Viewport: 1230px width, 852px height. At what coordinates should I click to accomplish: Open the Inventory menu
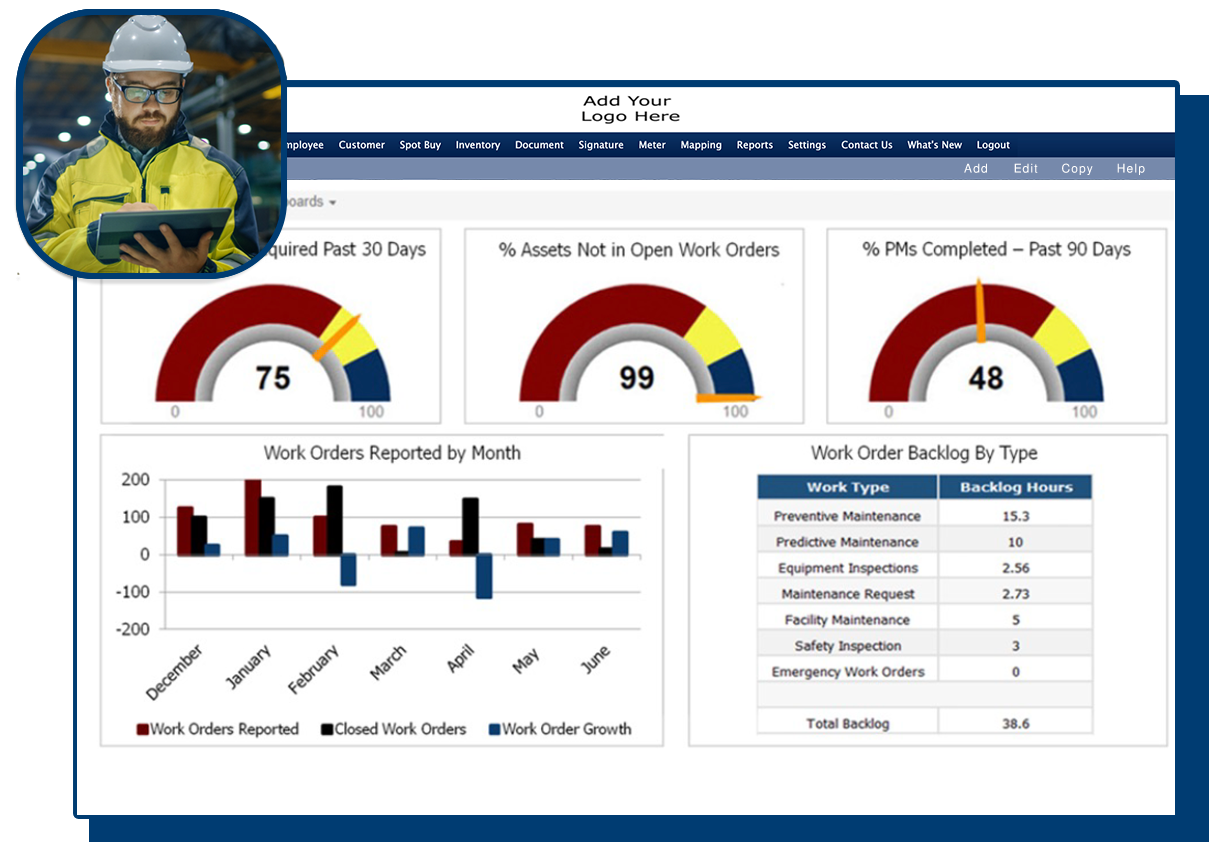coord(477,145)
